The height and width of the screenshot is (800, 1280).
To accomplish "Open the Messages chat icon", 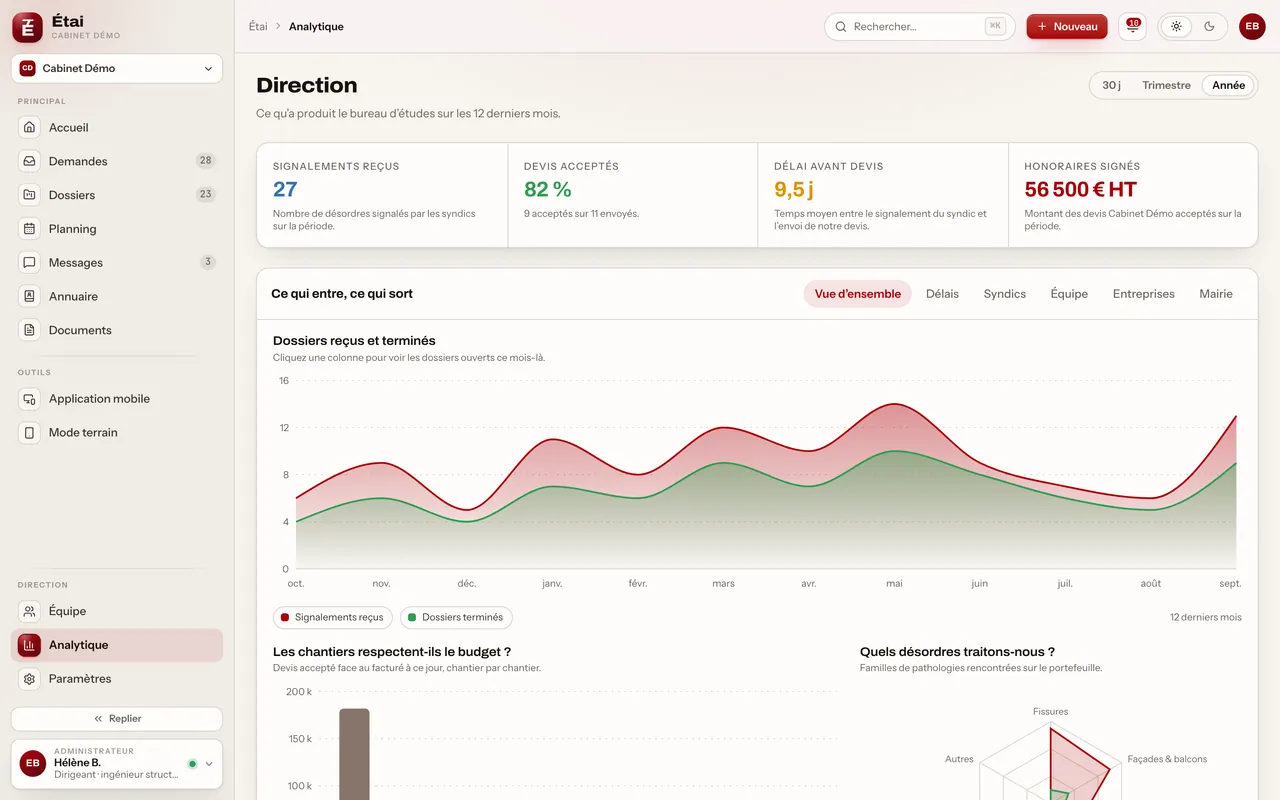I will 29,263.
